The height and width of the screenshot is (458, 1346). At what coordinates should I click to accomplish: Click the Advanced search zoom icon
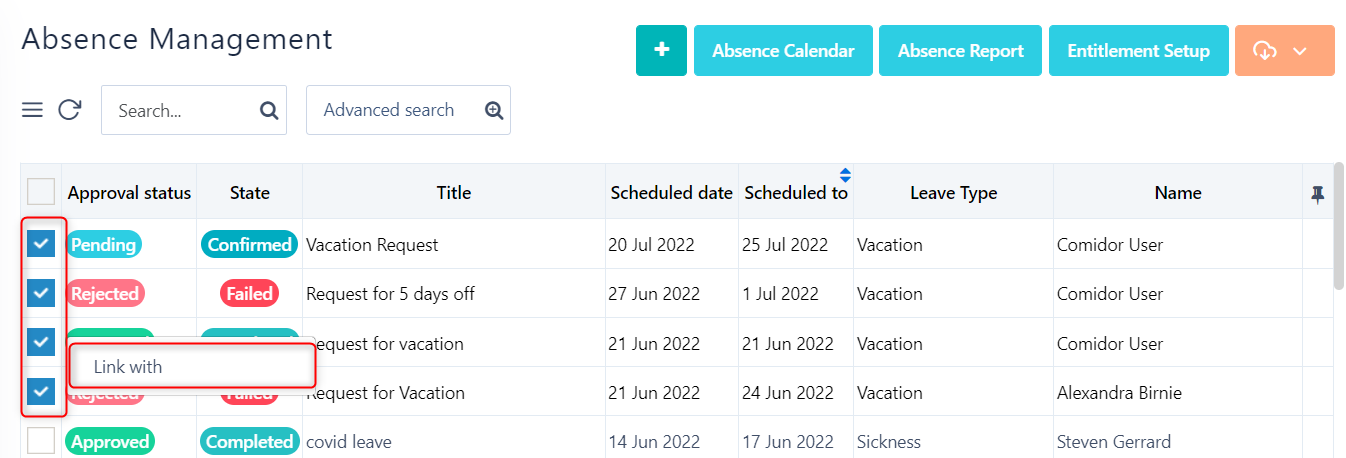click(x=494, y=110)
